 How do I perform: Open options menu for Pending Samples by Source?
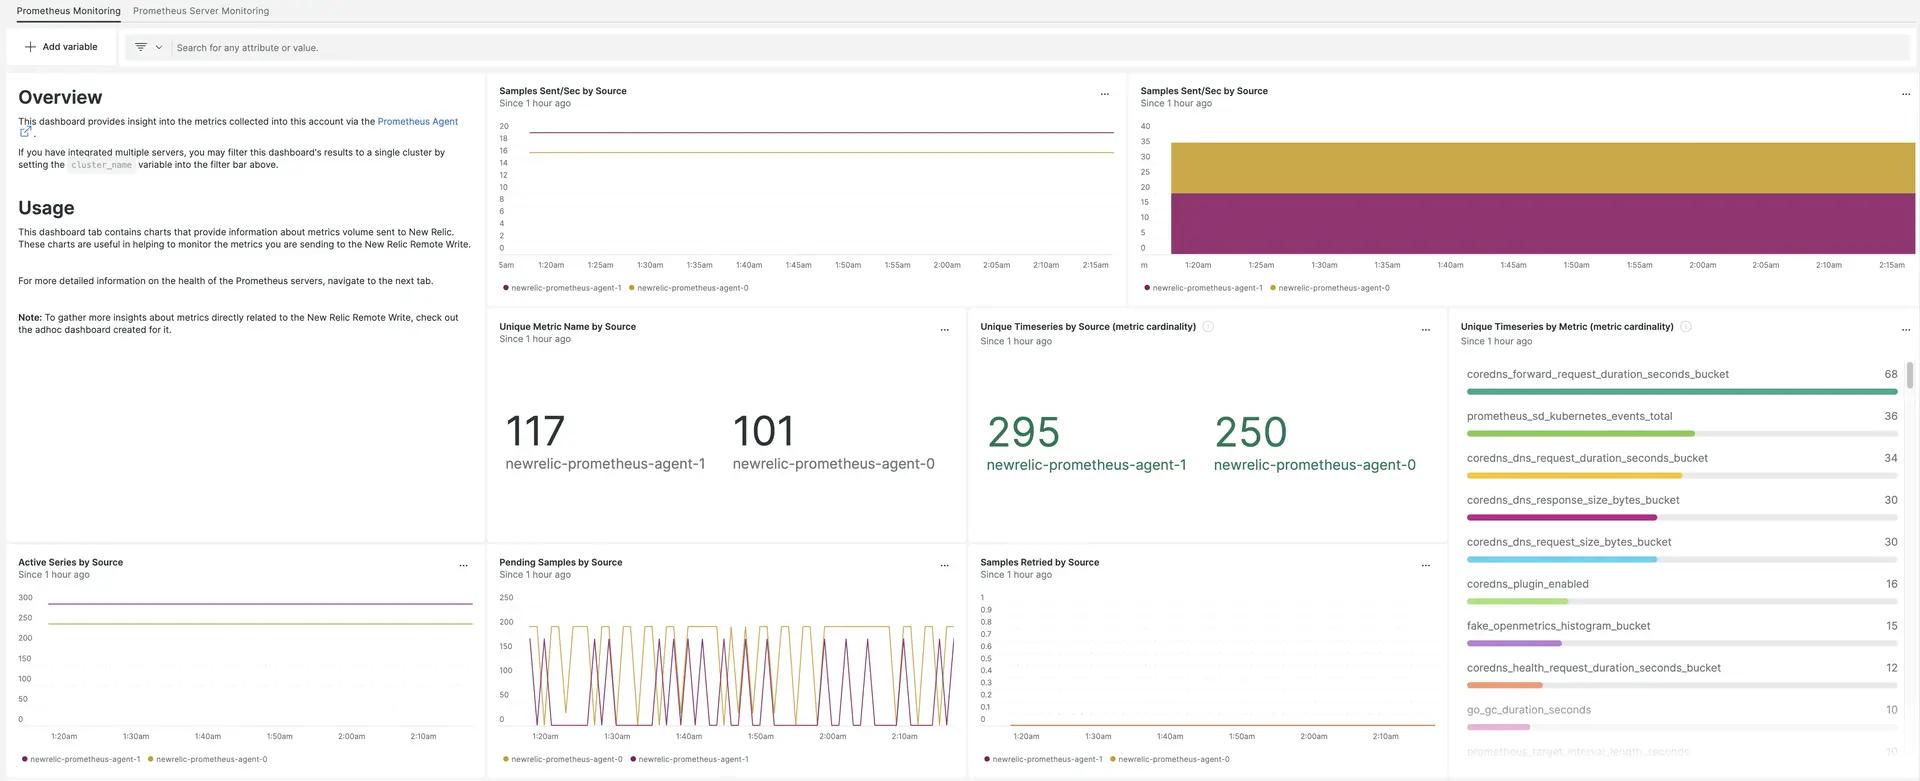pyautogui.click(x=944, y=566)
